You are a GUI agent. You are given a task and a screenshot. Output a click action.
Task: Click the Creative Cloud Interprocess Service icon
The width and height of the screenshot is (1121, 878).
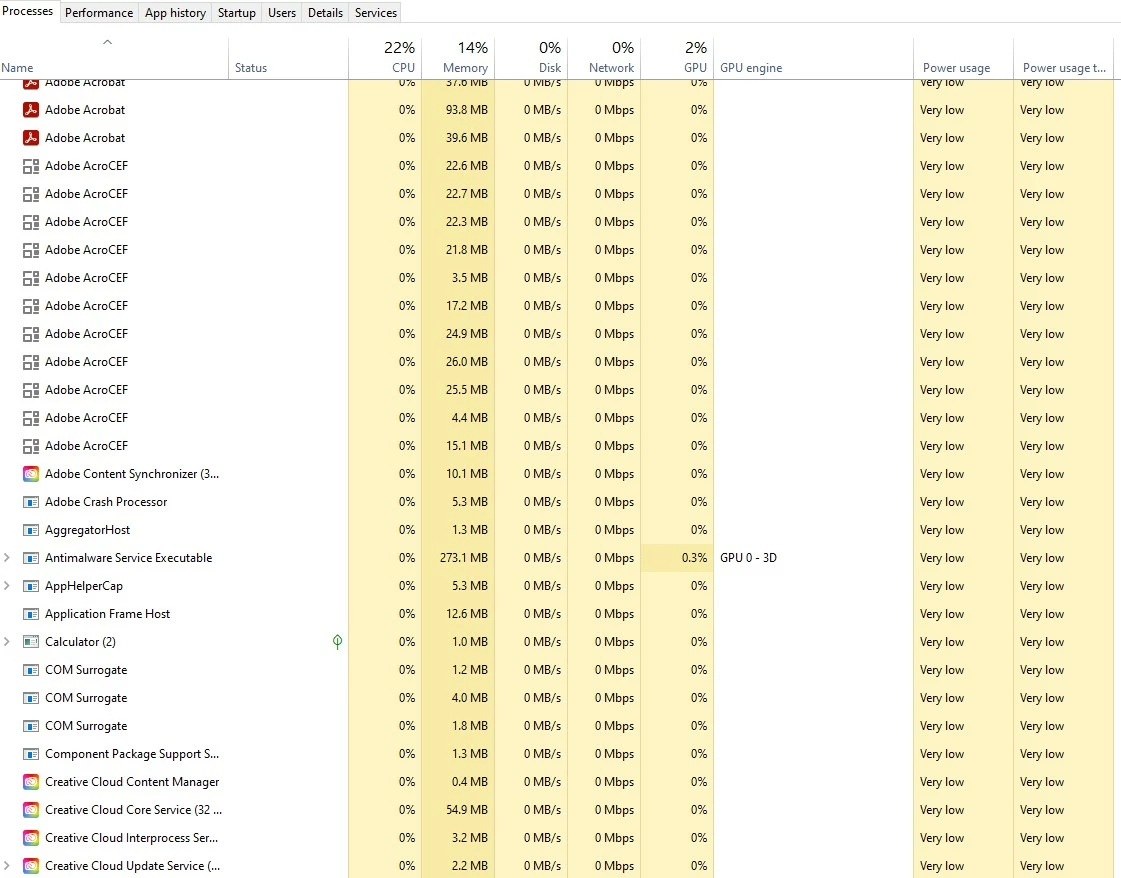(31, 837)
